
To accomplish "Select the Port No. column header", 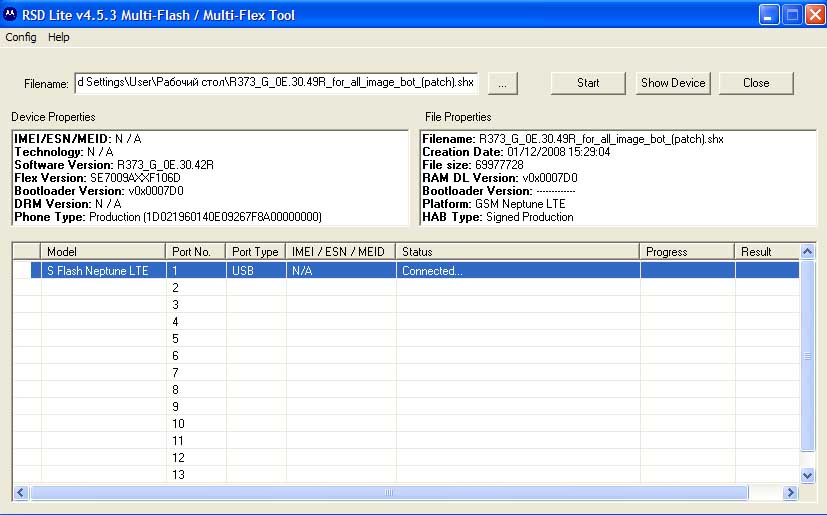I will tap(196, 252).
